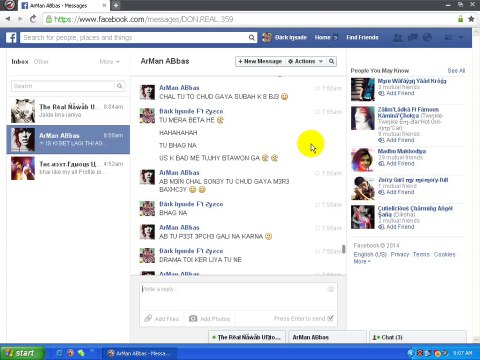Image resolution: width=480 pixels, height=360 pixels.
Task: Expand the account menu arrow in the top bar
Action: 461,37
